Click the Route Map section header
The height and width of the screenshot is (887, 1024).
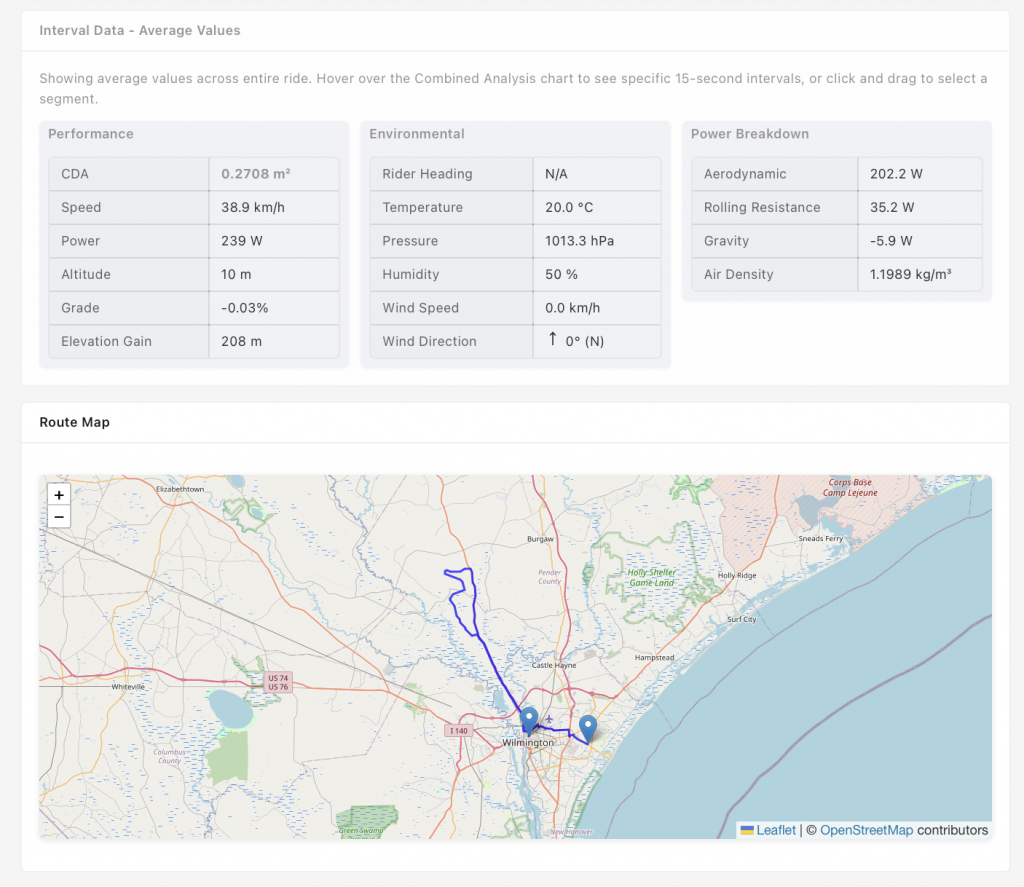75,422
